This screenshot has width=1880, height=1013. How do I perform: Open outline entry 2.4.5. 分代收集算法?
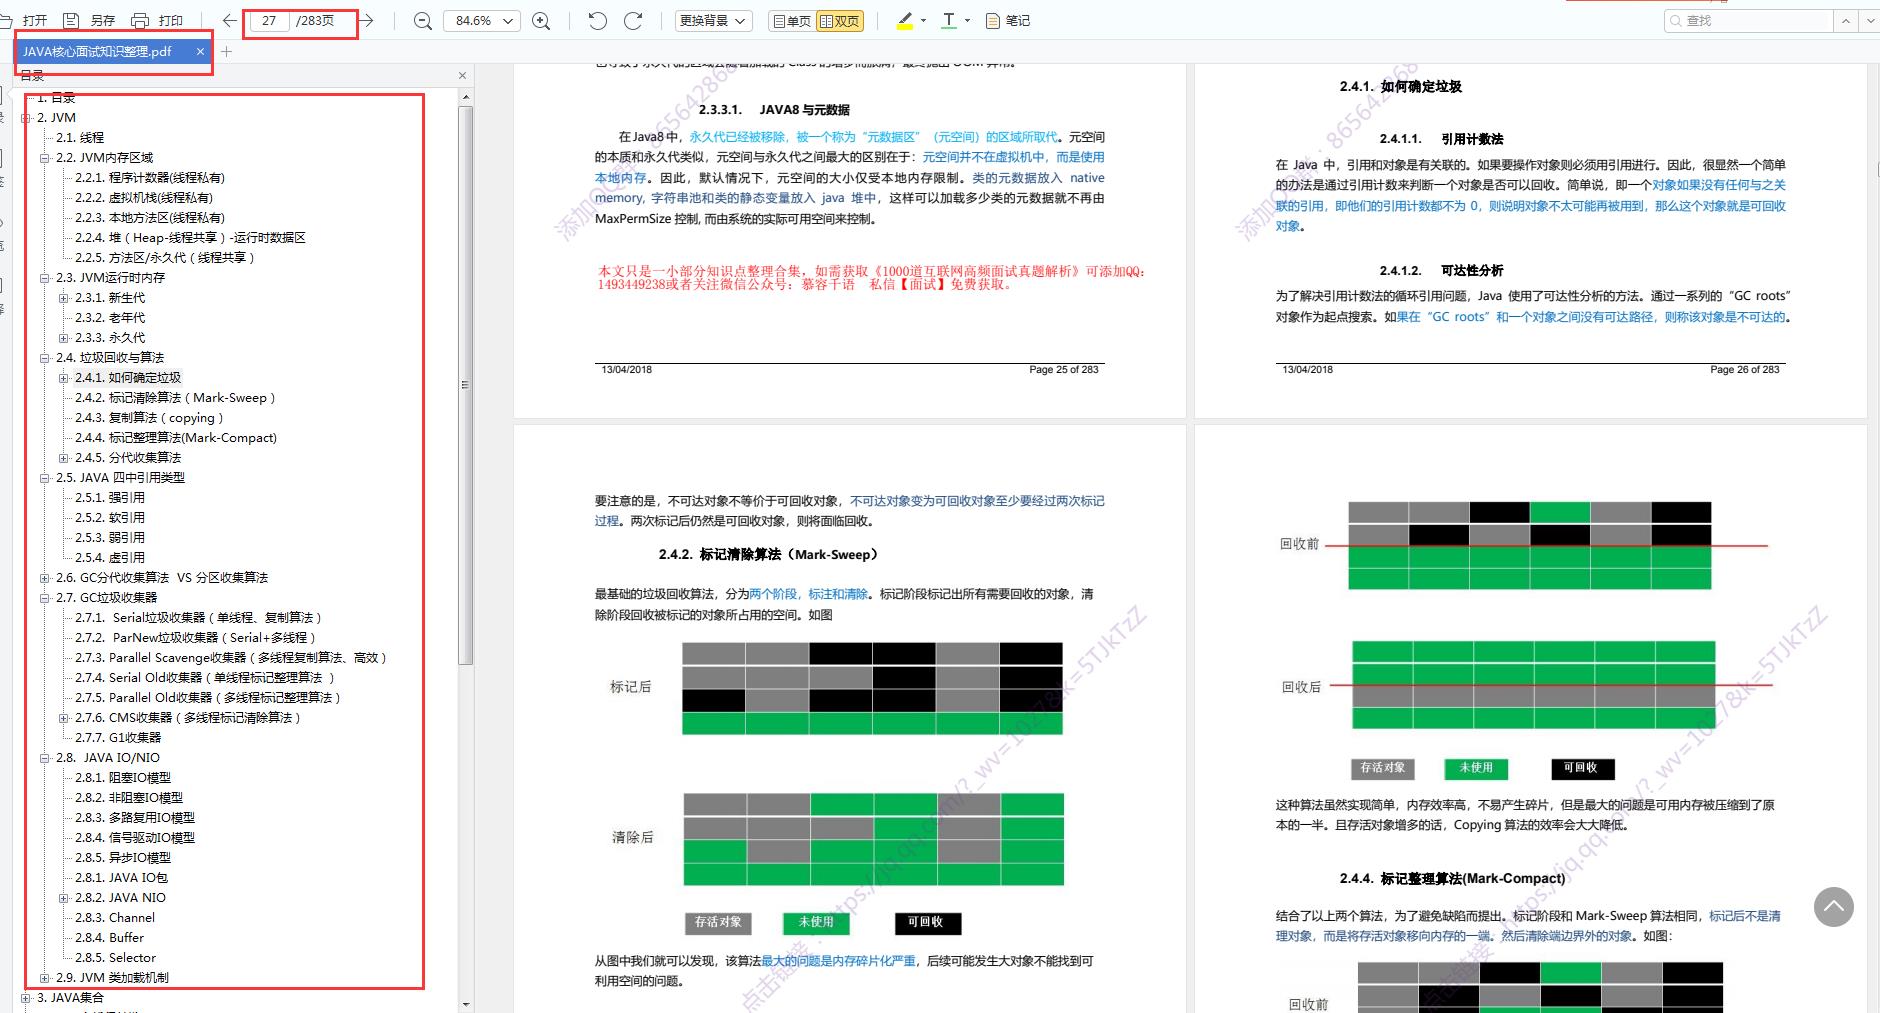tap(128, 458)
